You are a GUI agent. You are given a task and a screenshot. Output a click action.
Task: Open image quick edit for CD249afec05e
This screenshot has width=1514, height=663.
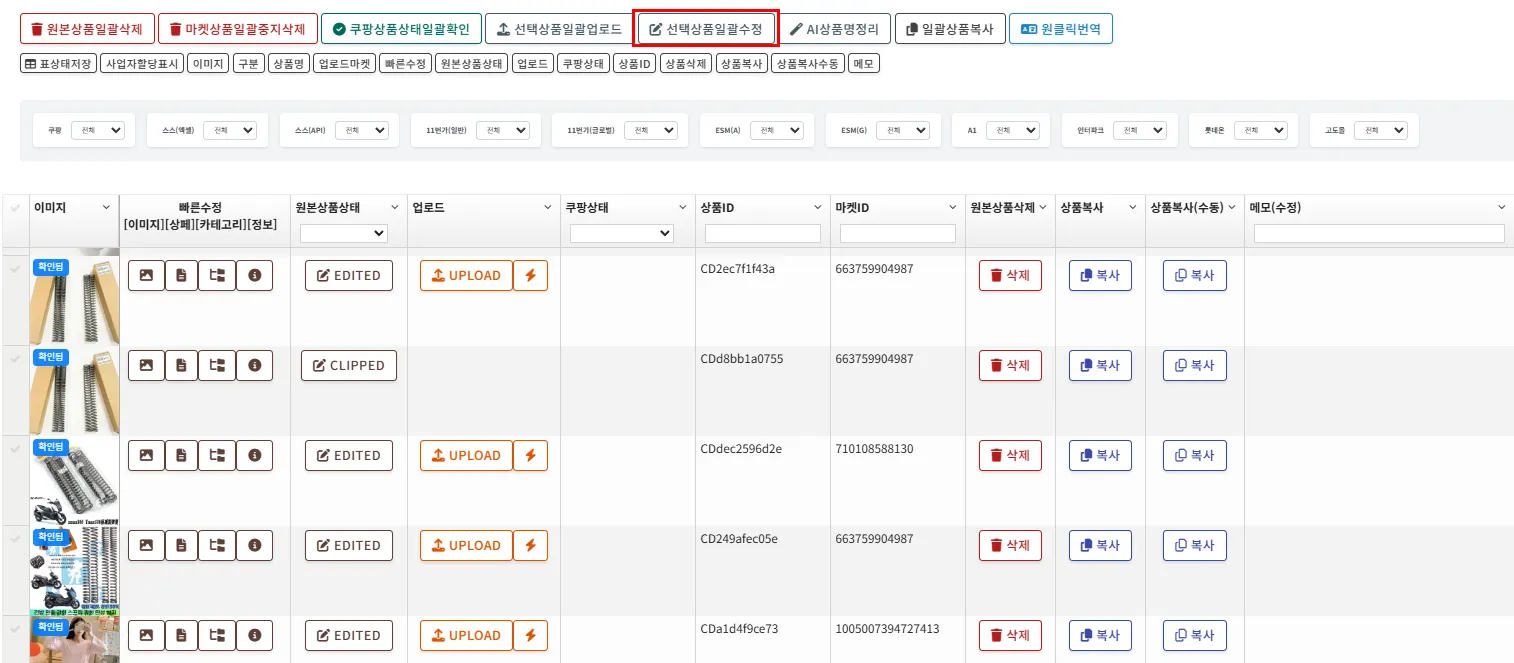coord(146,545)
